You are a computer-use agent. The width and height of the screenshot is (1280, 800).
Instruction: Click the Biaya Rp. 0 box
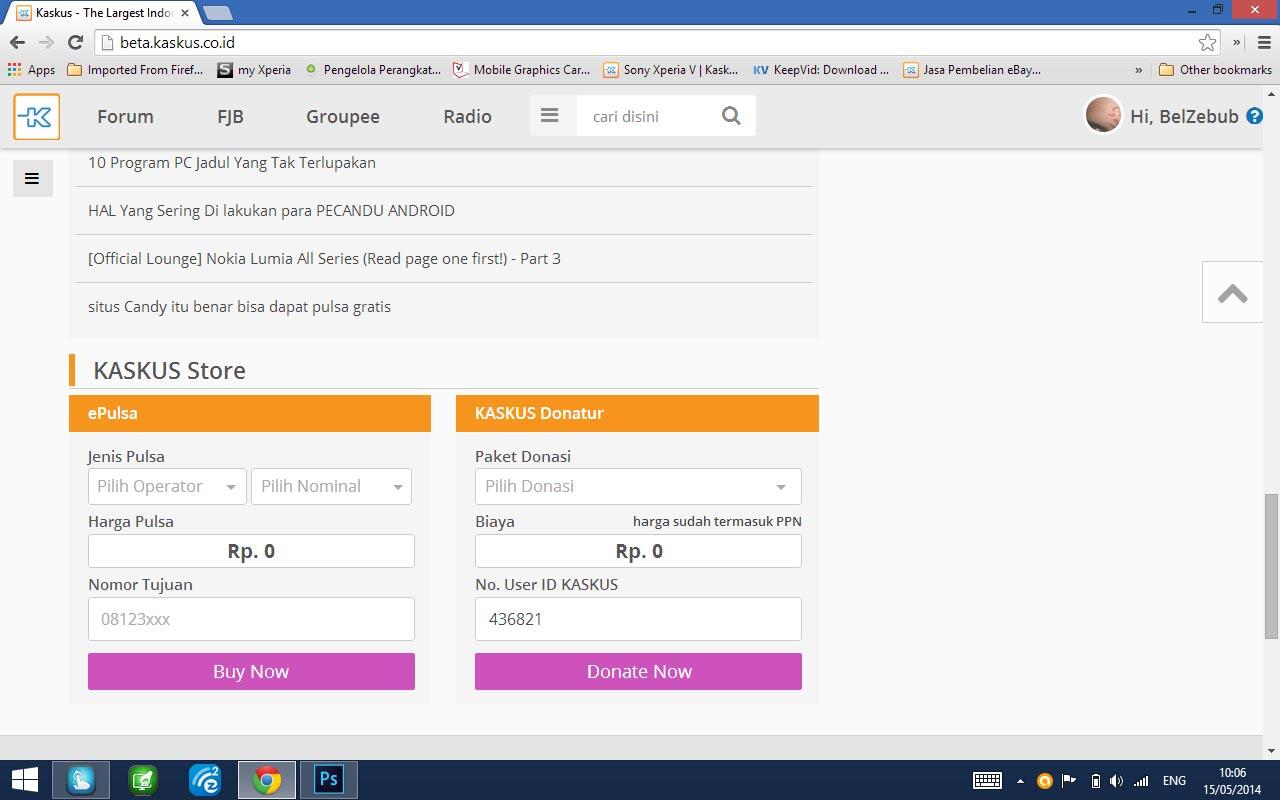point(638,551)
